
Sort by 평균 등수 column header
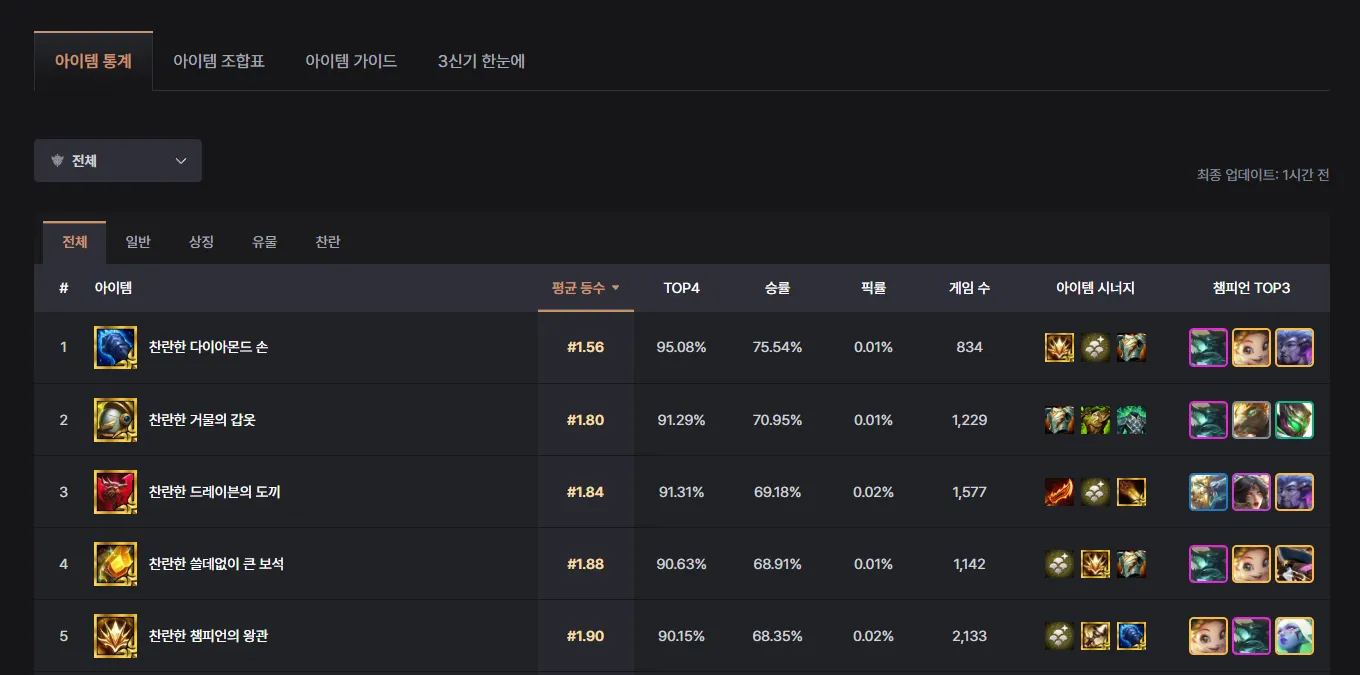(585, 288)
